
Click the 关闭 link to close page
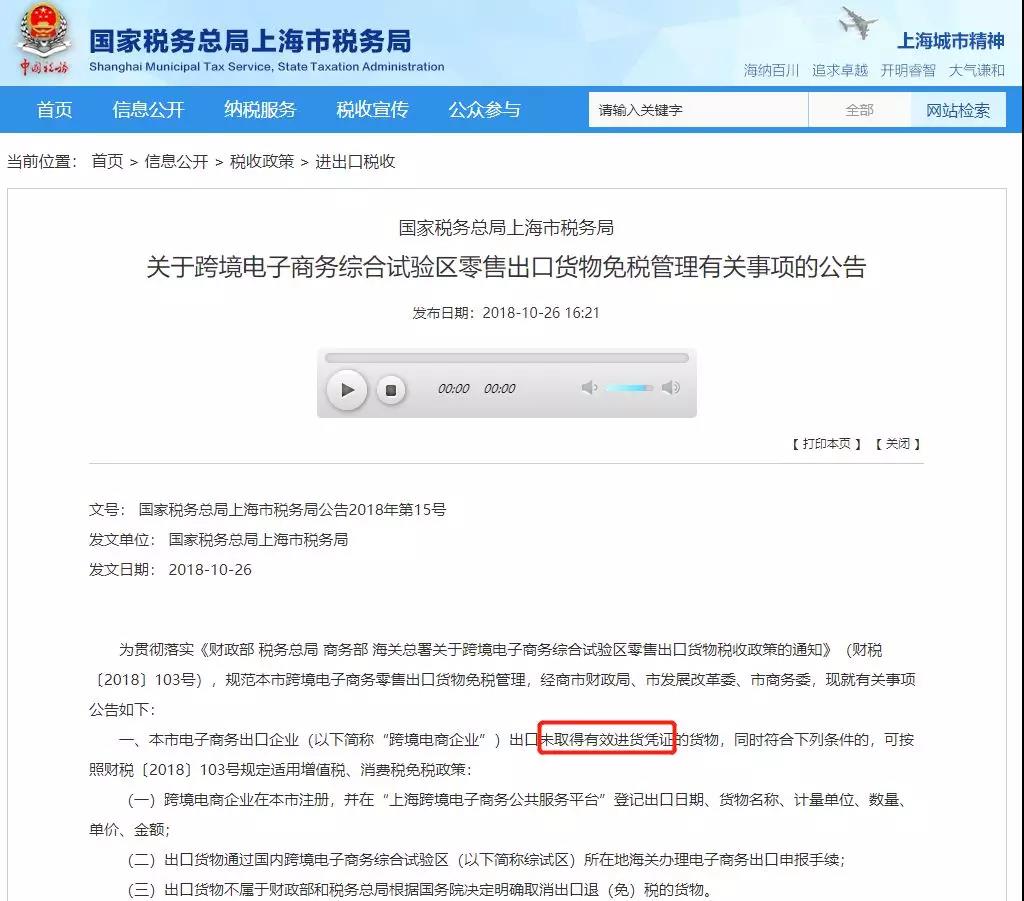[897, 444]
